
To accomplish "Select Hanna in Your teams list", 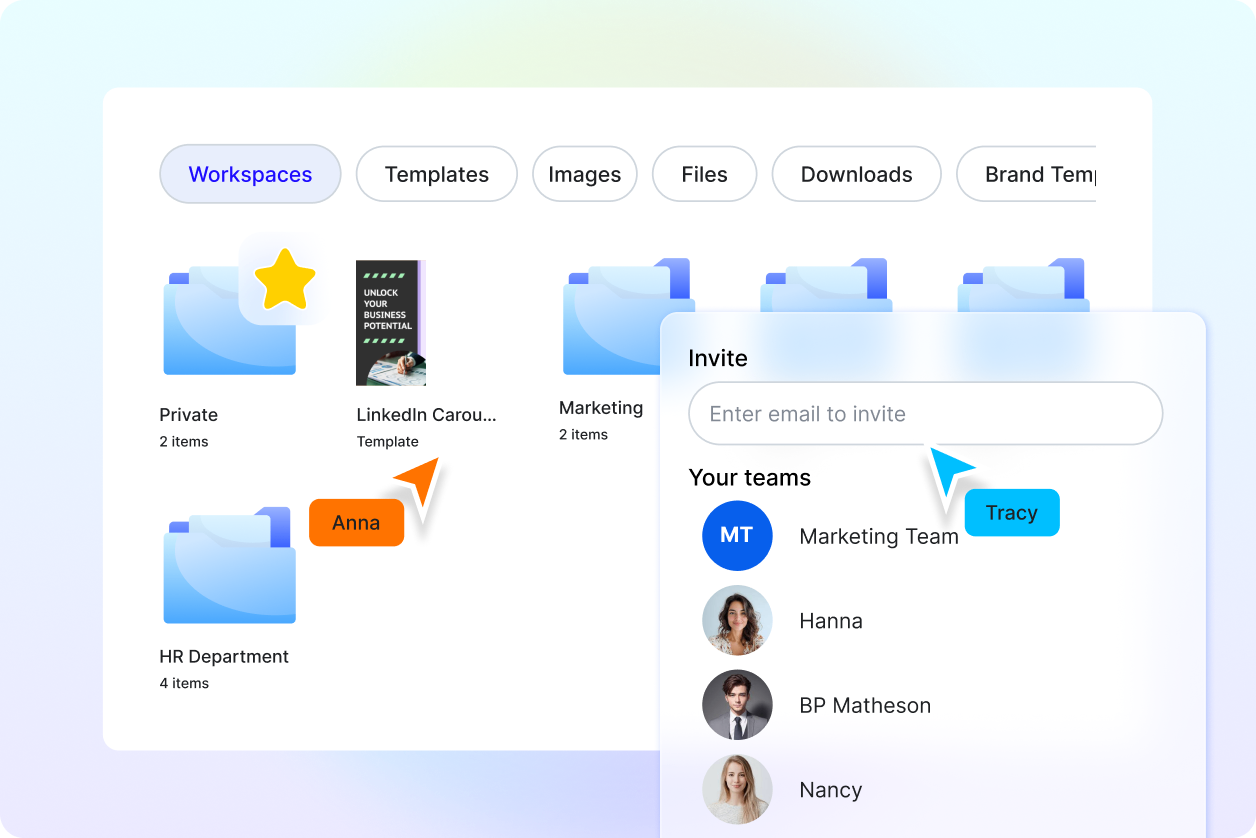I will click(831, 621).
